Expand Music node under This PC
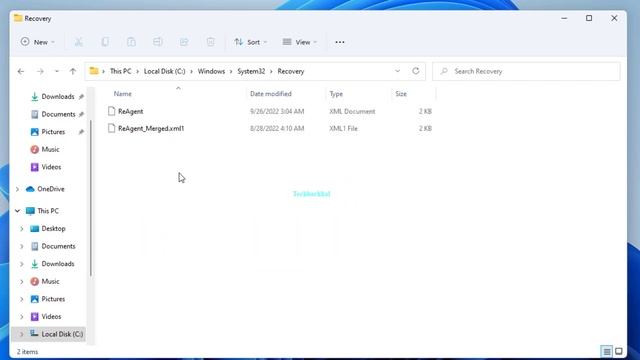The width and height of the screenshot is (640, 360). pyautogui.click(x=22, y=281)
